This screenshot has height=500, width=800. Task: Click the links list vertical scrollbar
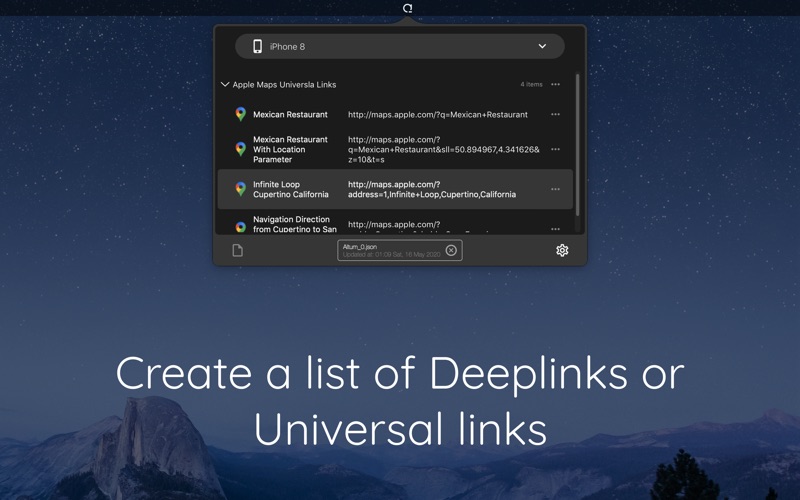tap(578, 145)
